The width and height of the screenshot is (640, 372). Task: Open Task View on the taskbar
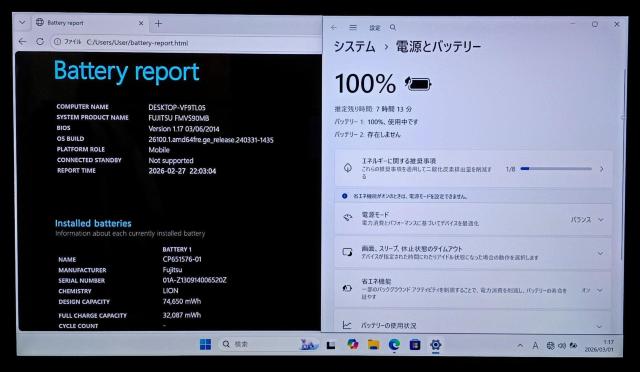point(331,345)
